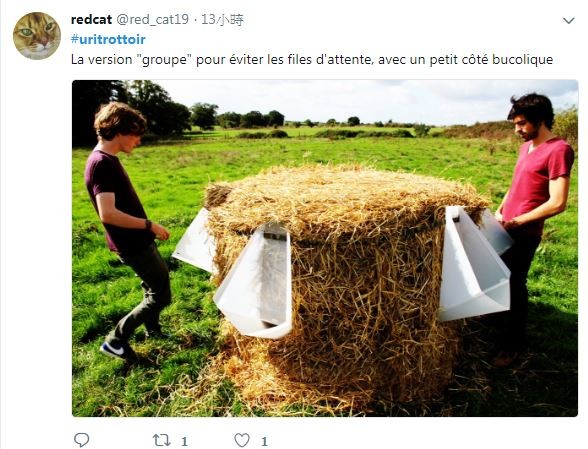The image size is (588, 449).
Task: Click the retweet count number
Action: point(184,441)
